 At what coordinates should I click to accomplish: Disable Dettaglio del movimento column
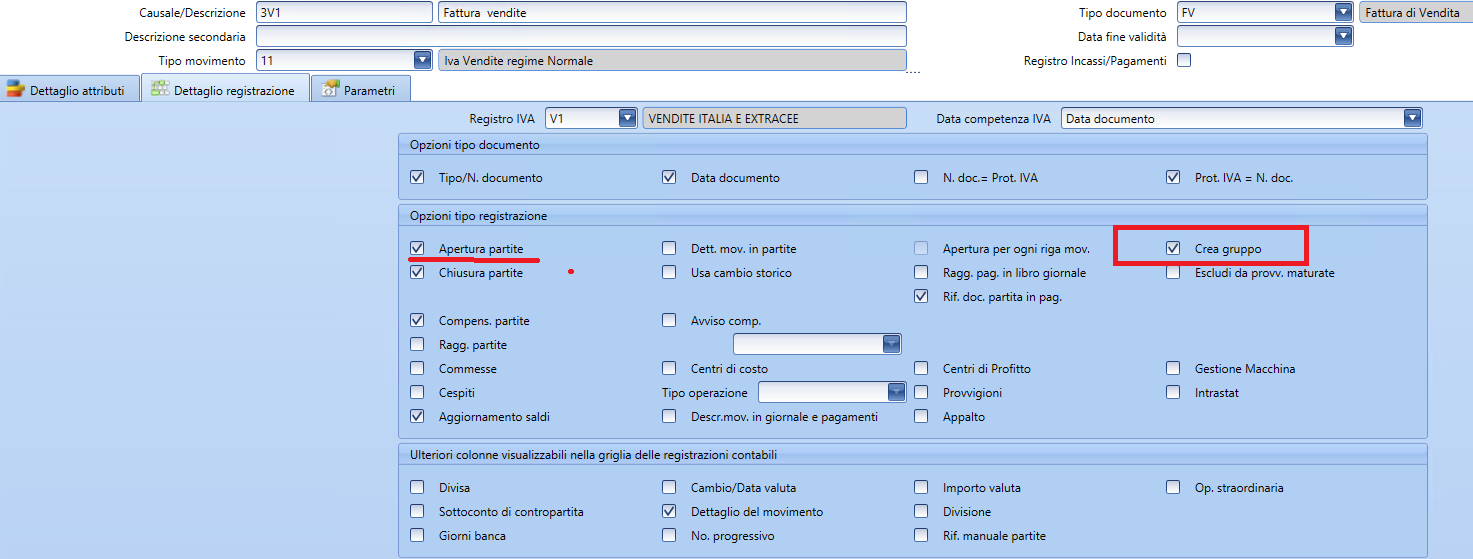tap(669, 512)
